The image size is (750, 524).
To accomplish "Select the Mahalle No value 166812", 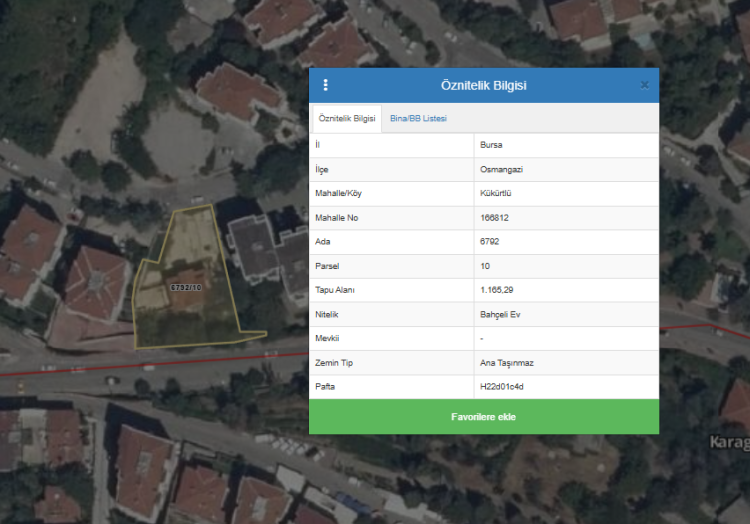I will tap(495, 218).
